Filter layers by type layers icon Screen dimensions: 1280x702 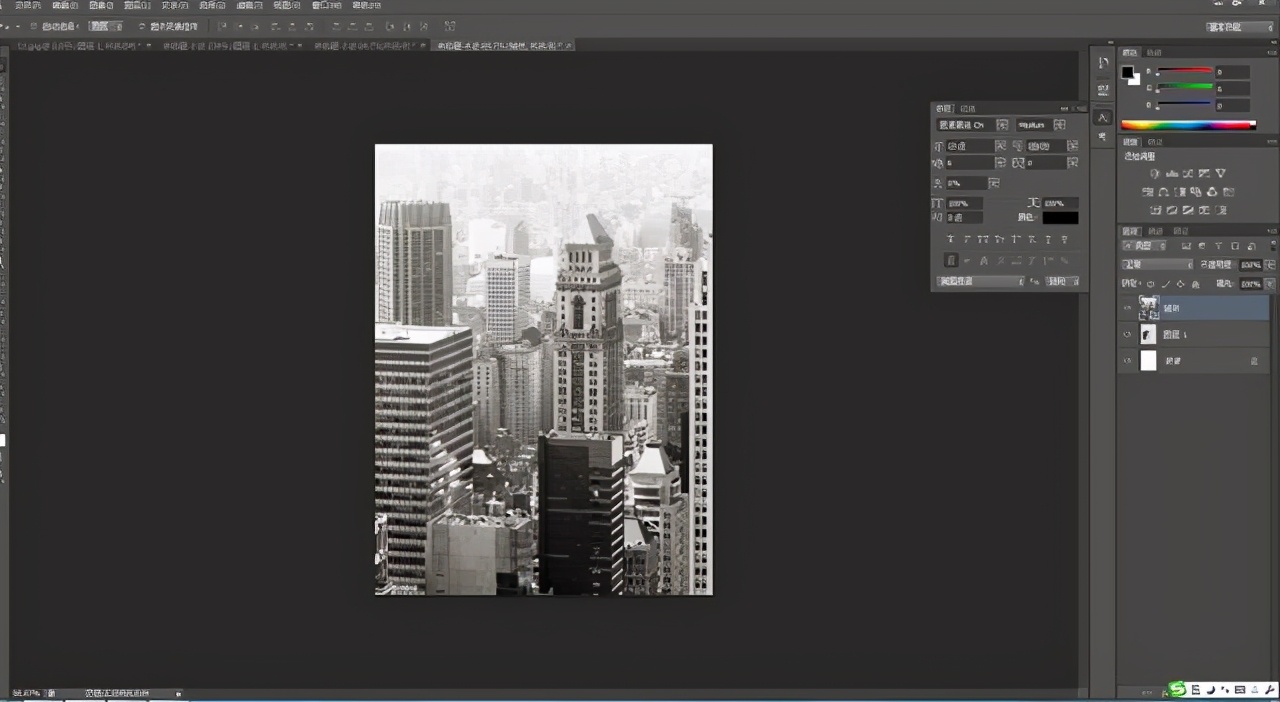(1219, 246)
